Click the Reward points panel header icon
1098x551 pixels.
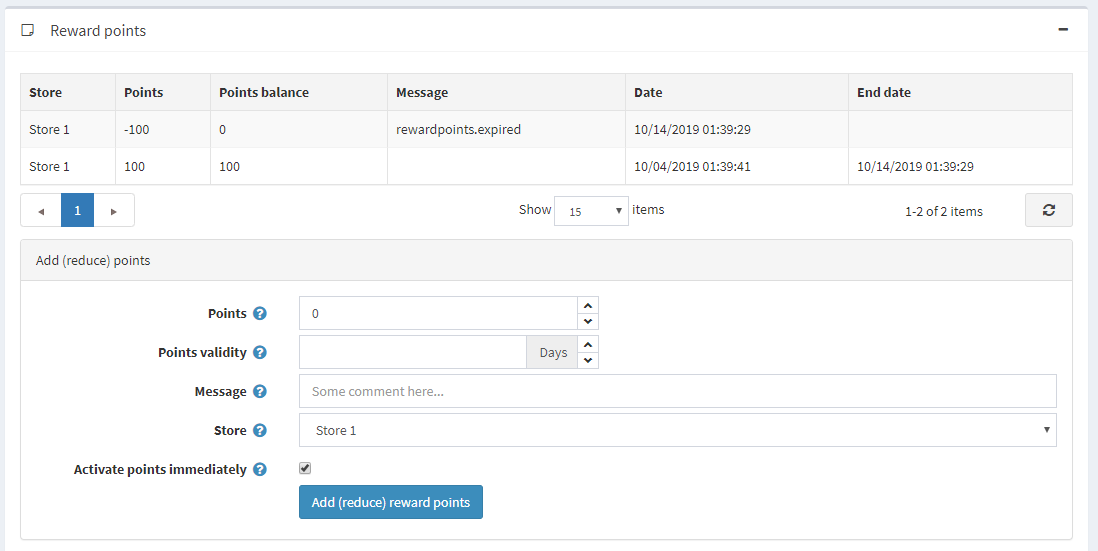pos(28,31)
